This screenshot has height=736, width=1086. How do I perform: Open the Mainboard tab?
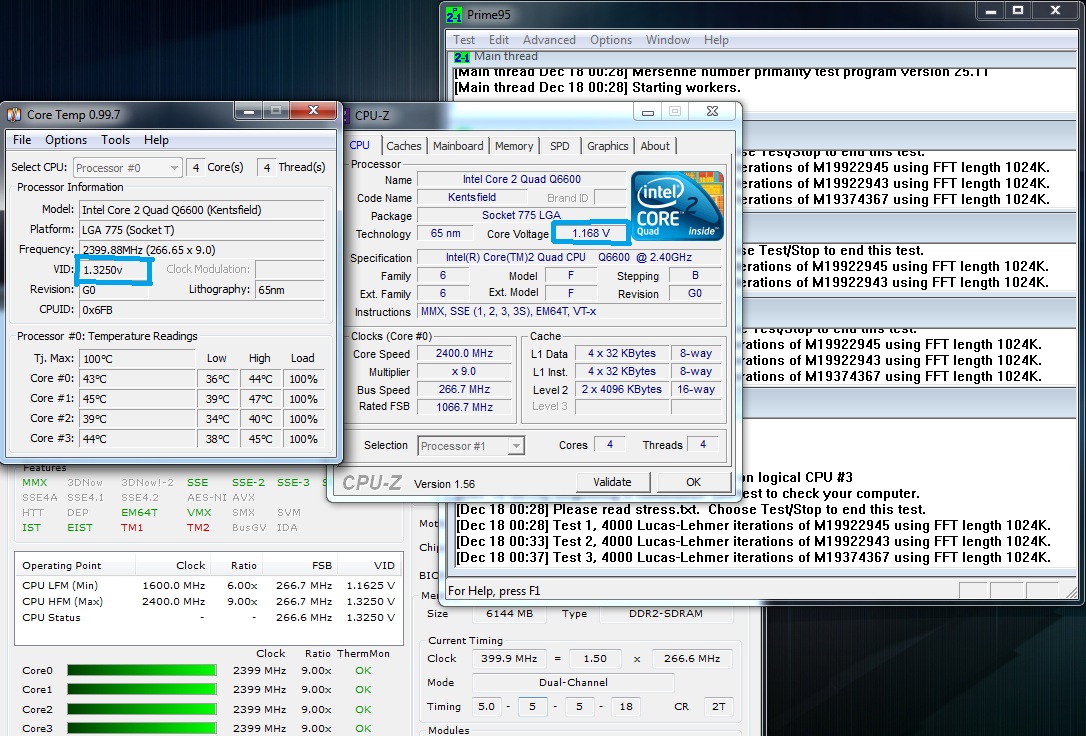pyautogui.click(x=458, y=146)
